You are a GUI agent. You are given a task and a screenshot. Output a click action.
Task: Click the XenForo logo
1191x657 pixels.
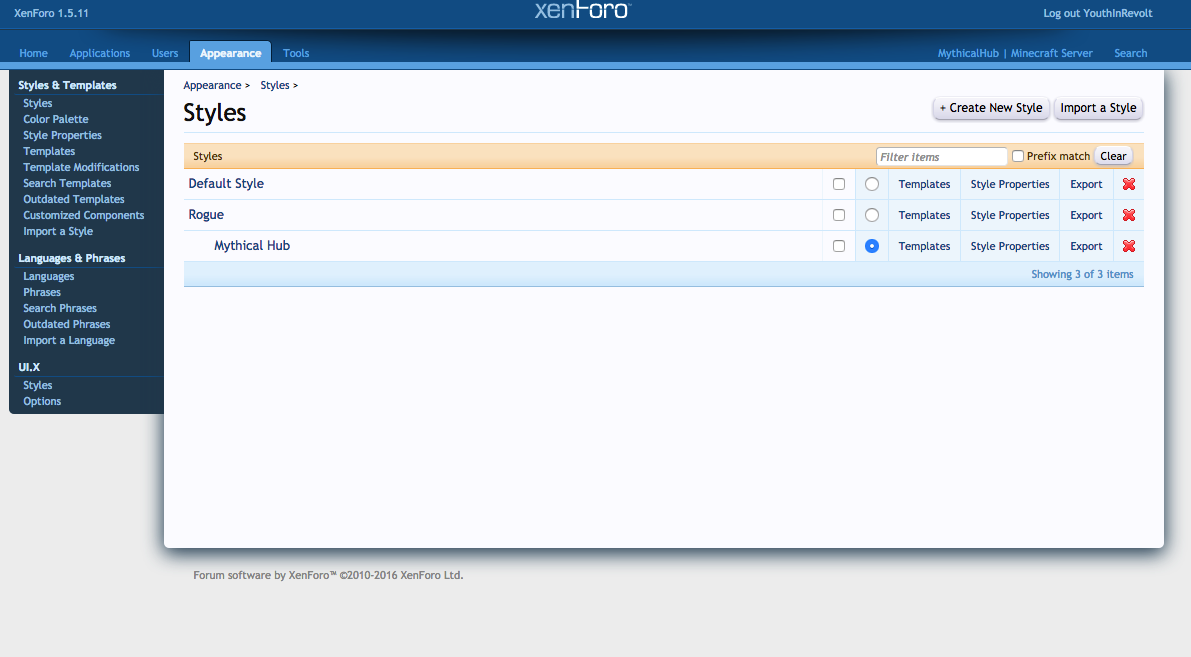[582, 11]
